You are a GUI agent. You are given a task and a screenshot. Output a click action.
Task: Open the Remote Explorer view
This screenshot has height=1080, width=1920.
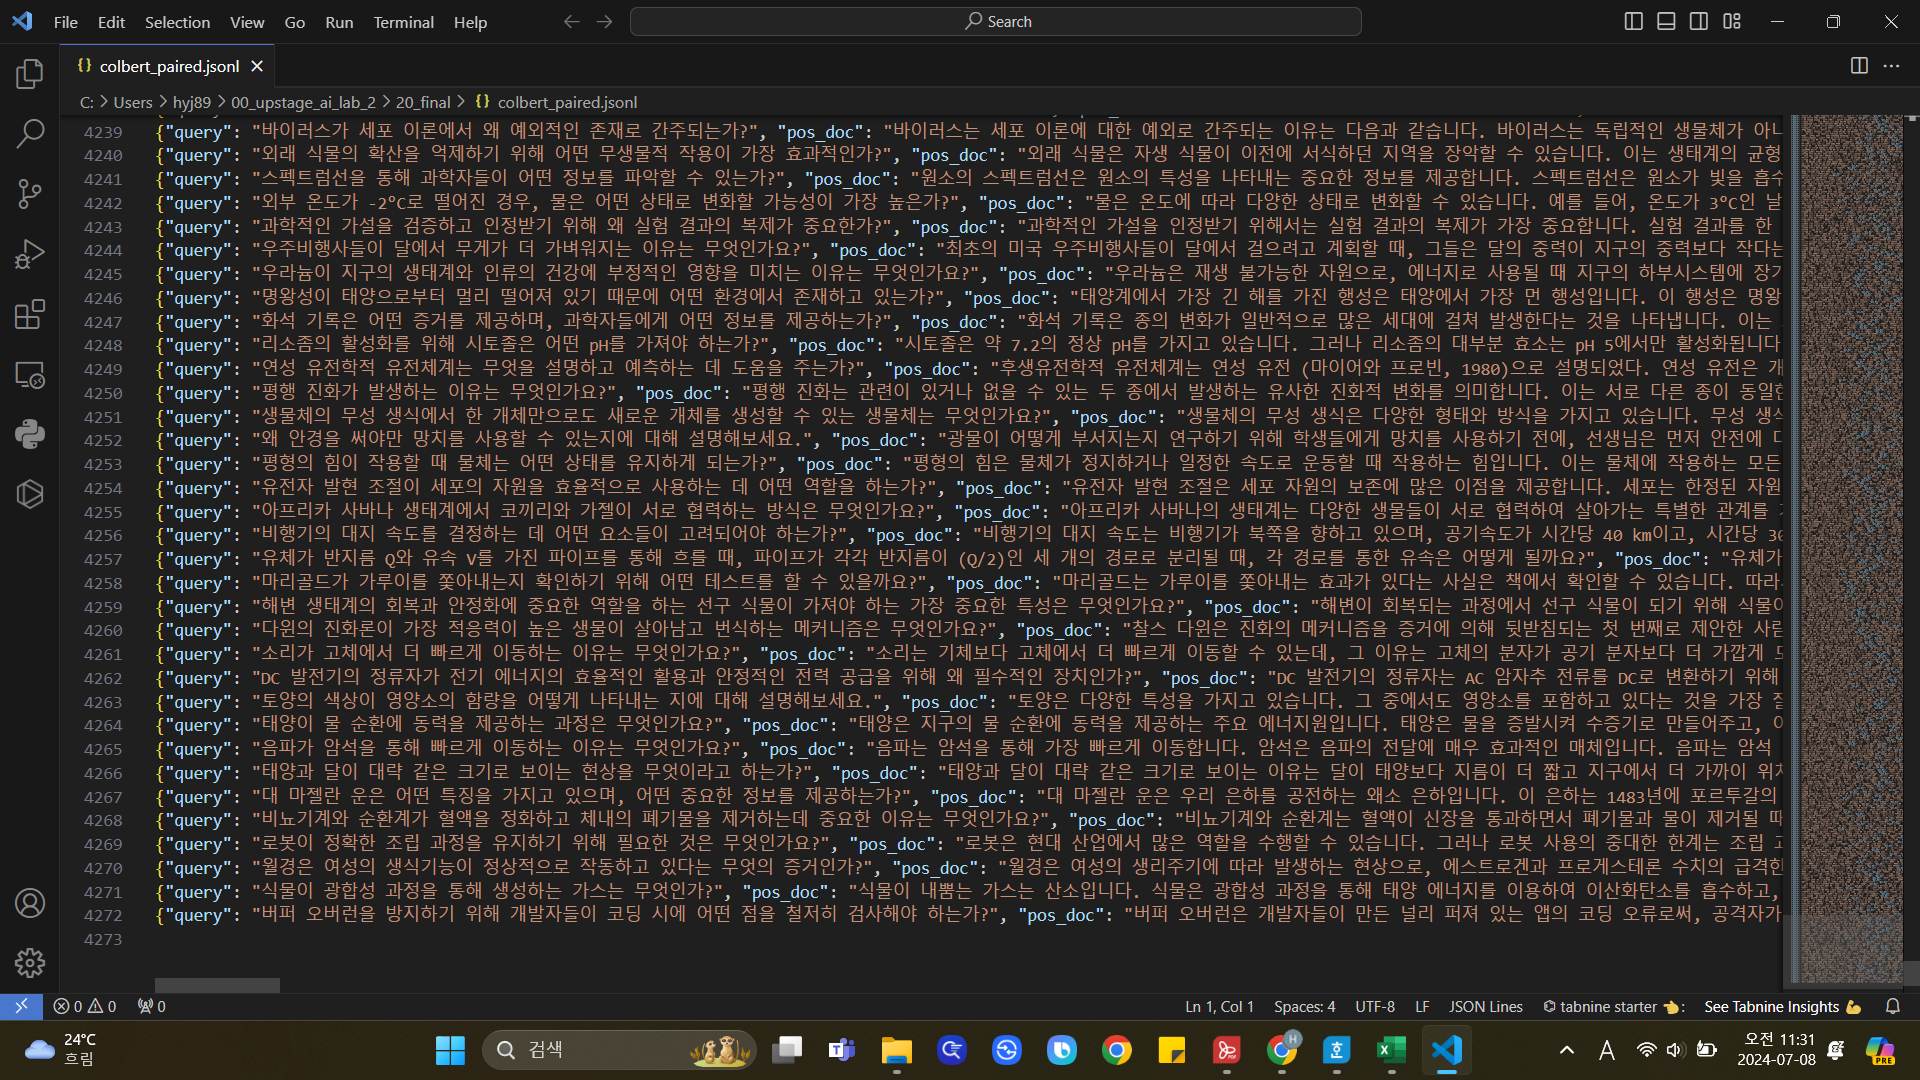tap(30, 375)
